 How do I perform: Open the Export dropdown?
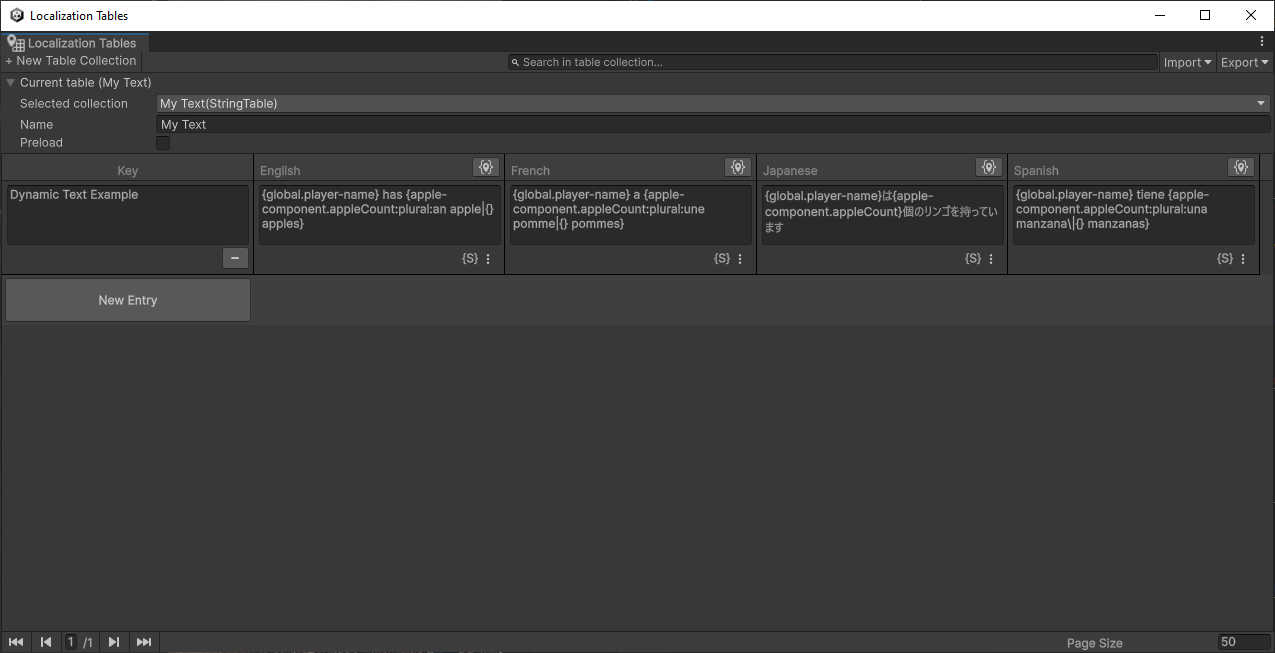coord(1243,62)
